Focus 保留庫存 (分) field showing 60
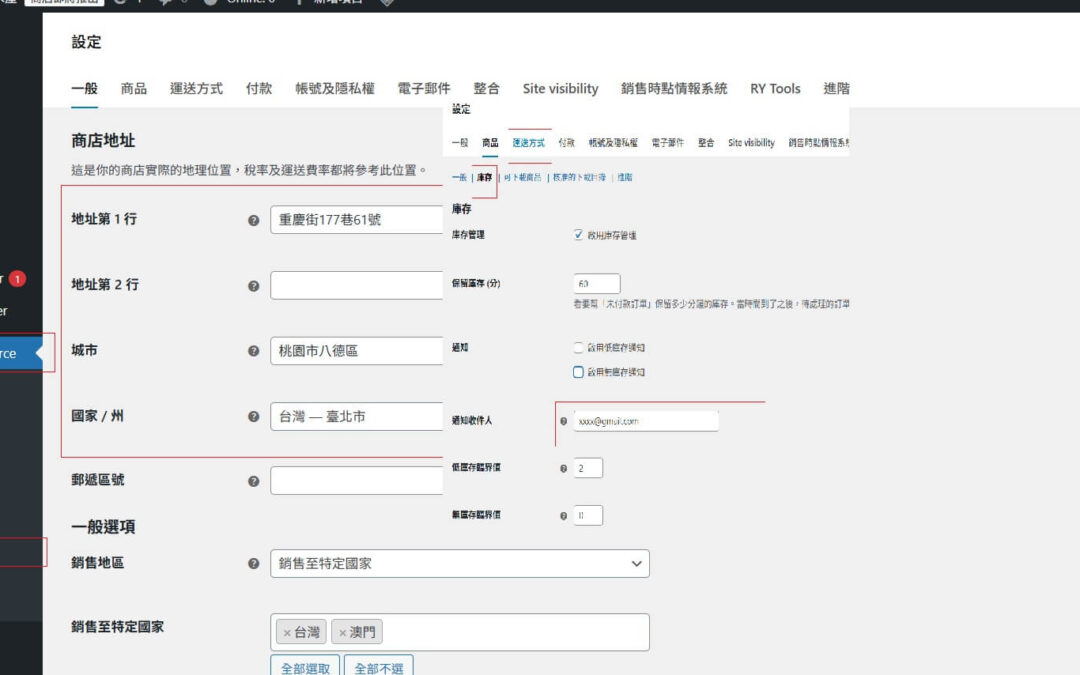Screen dimensions: 1080x675 click(x=596, y=284)
